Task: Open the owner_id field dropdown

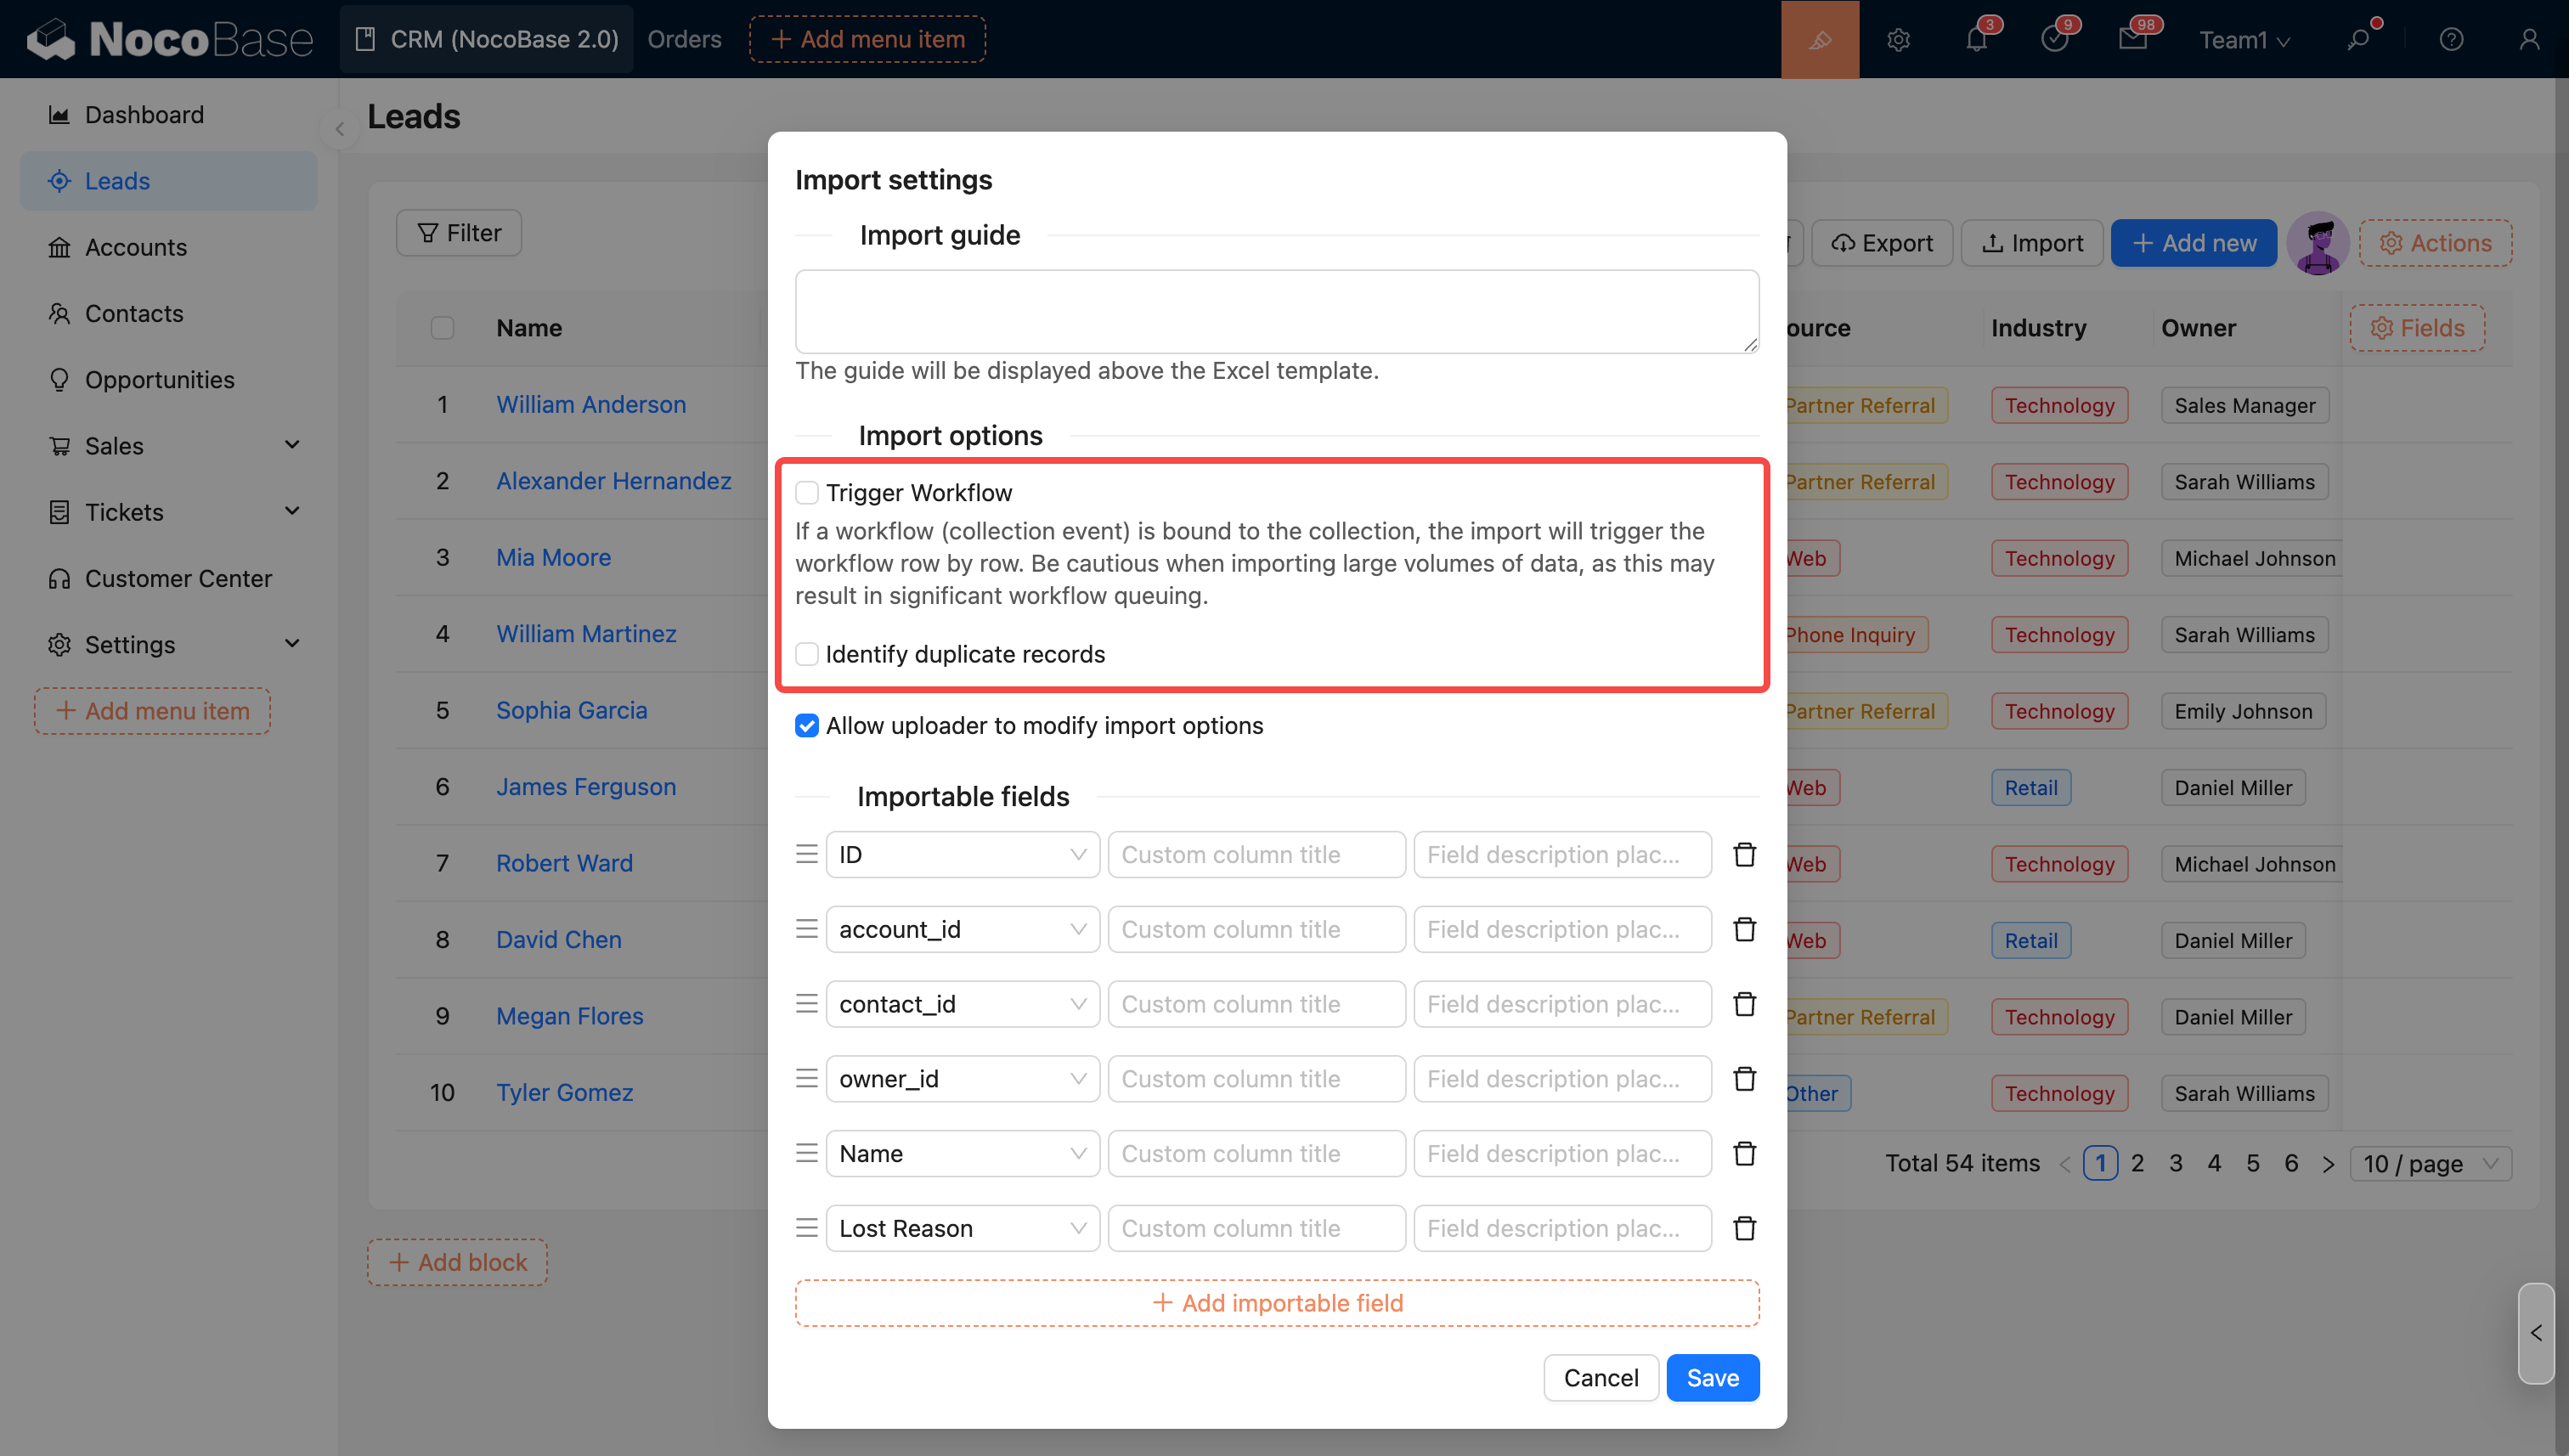Action: [x=962, y=1079]
